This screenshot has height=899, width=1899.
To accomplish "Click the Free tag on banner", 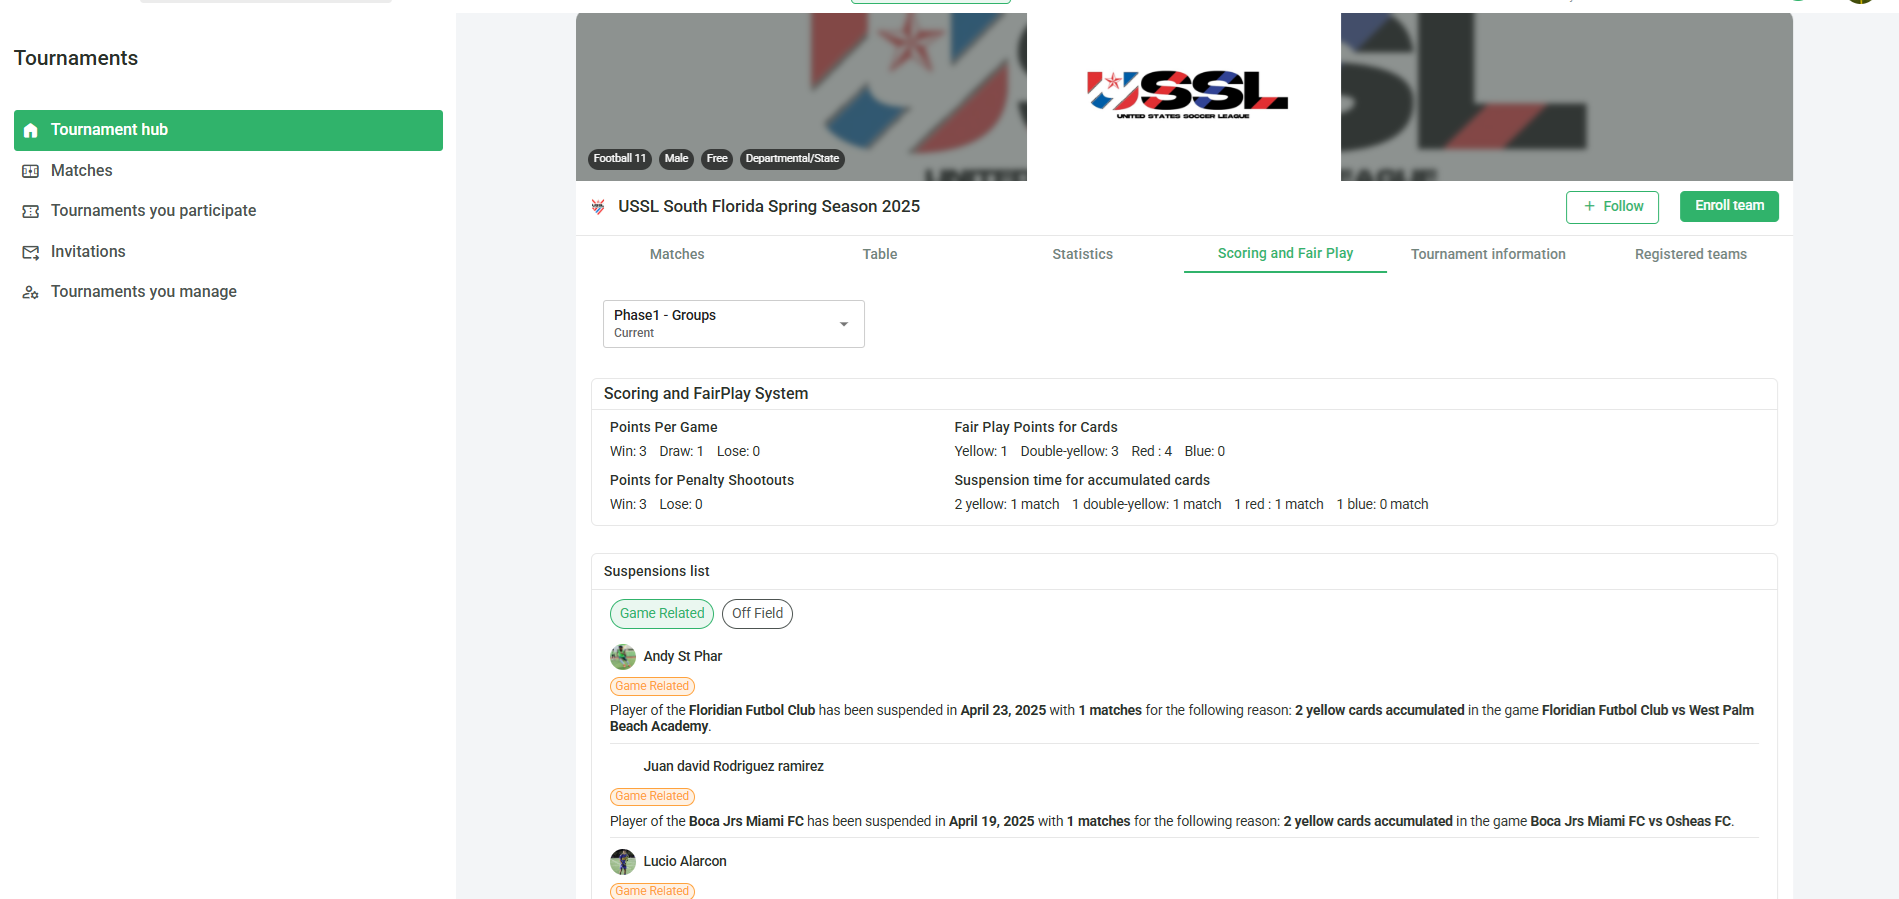I will coord(717,159).
